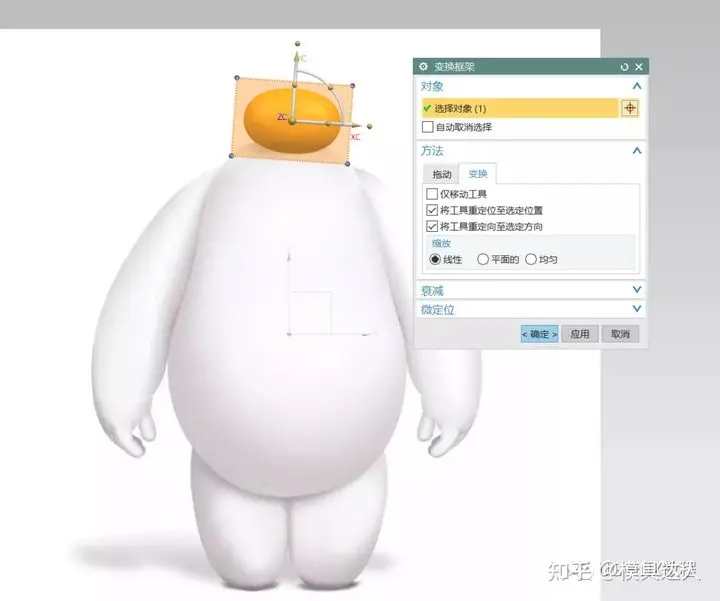Grab the rotation handle on the arc
720x601 pixels.
click(331, 87)
